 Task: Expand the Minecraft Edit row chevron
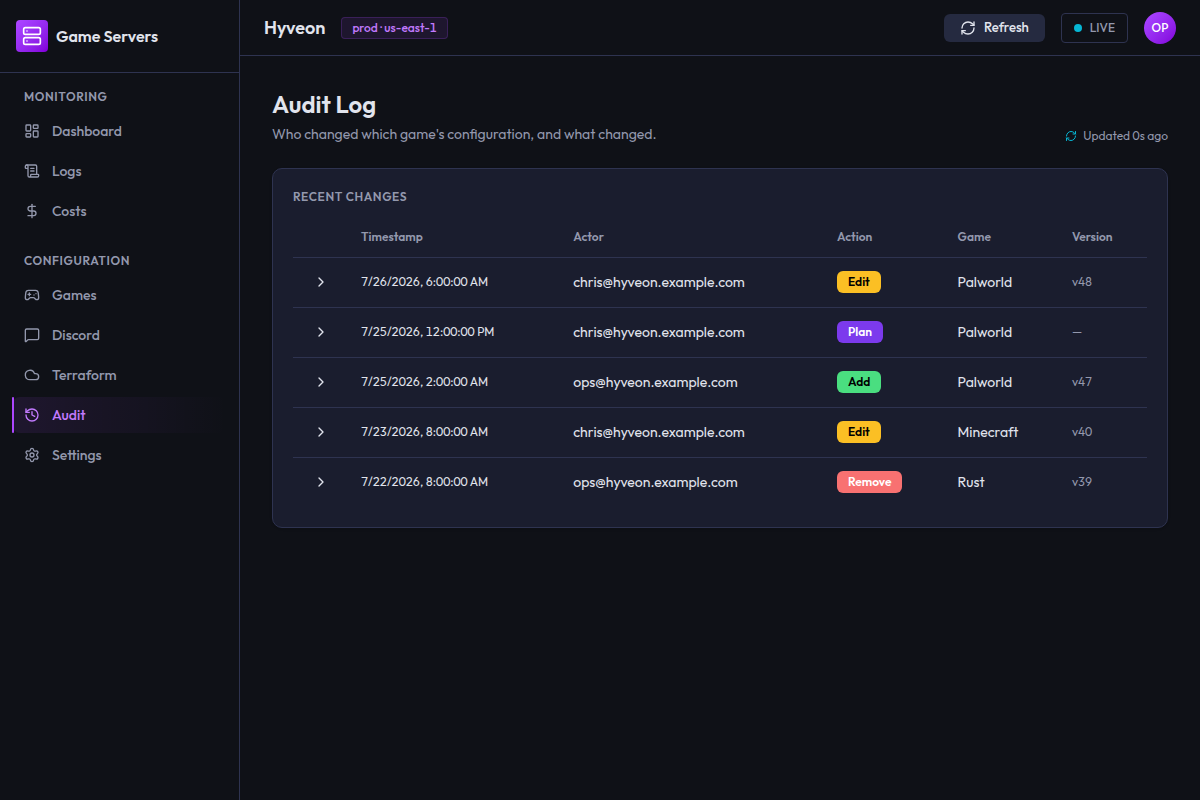321,432
